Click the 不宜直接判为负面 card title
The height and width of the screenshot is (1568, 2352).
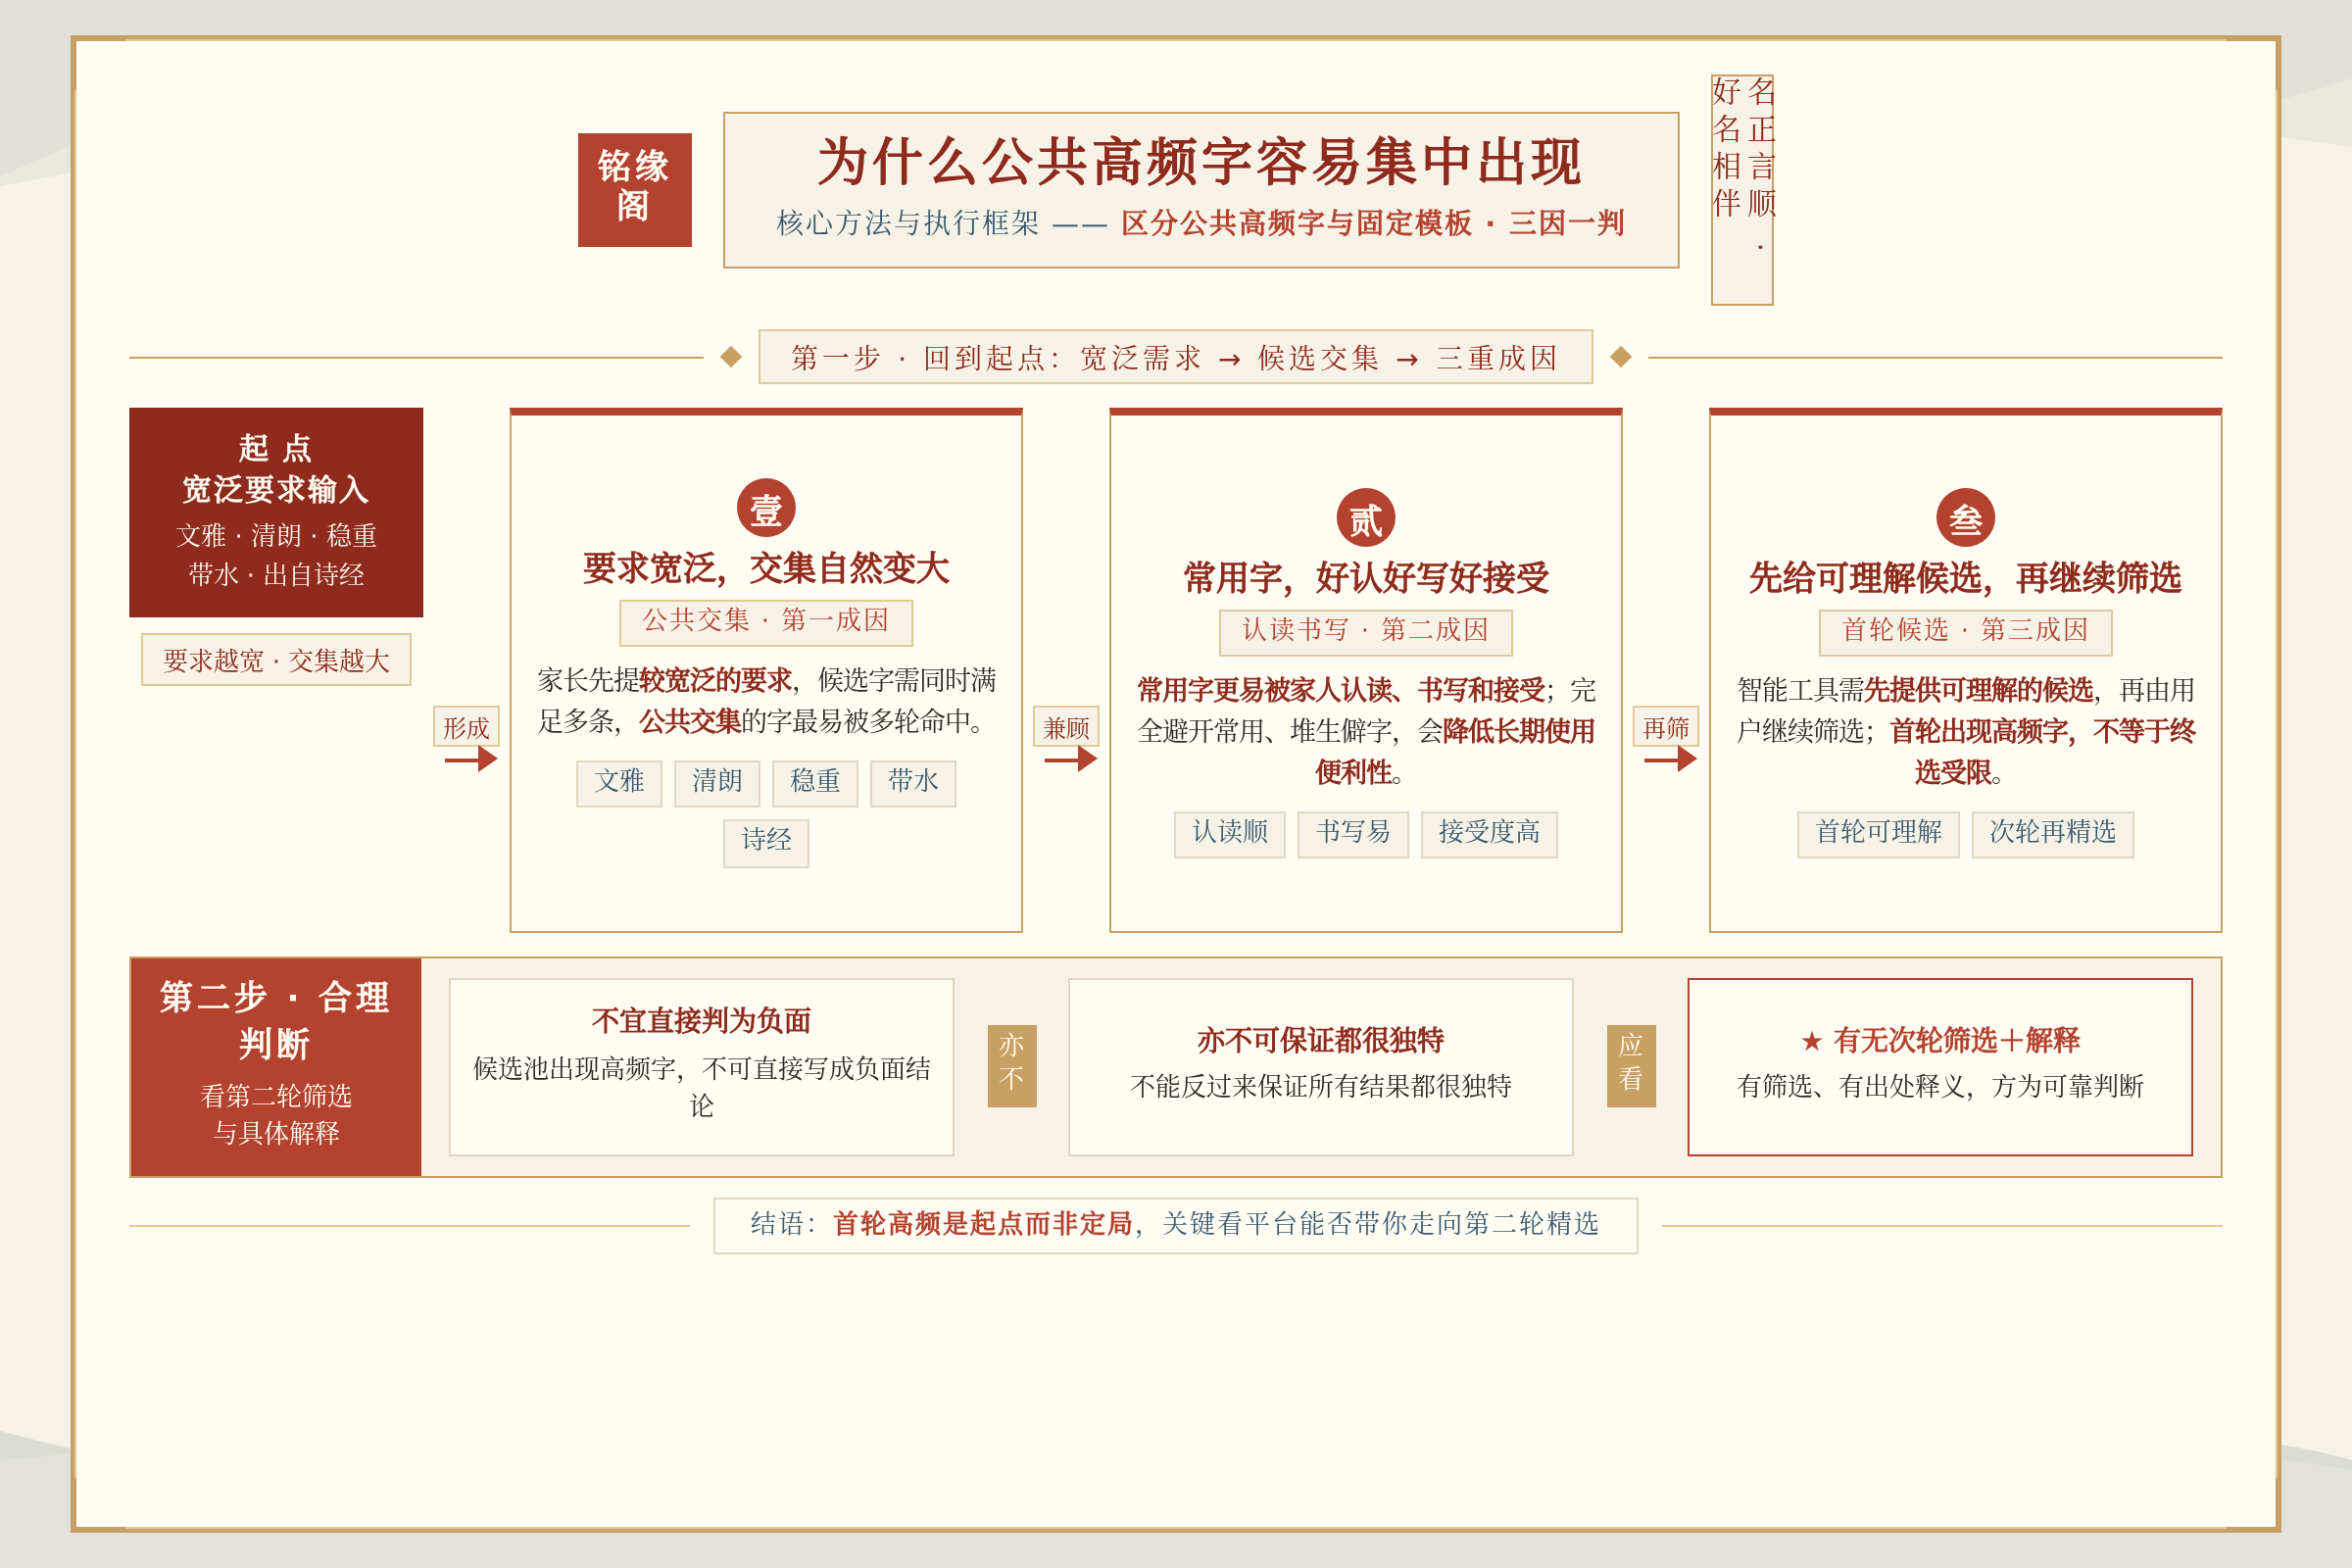pos(701,1021)
